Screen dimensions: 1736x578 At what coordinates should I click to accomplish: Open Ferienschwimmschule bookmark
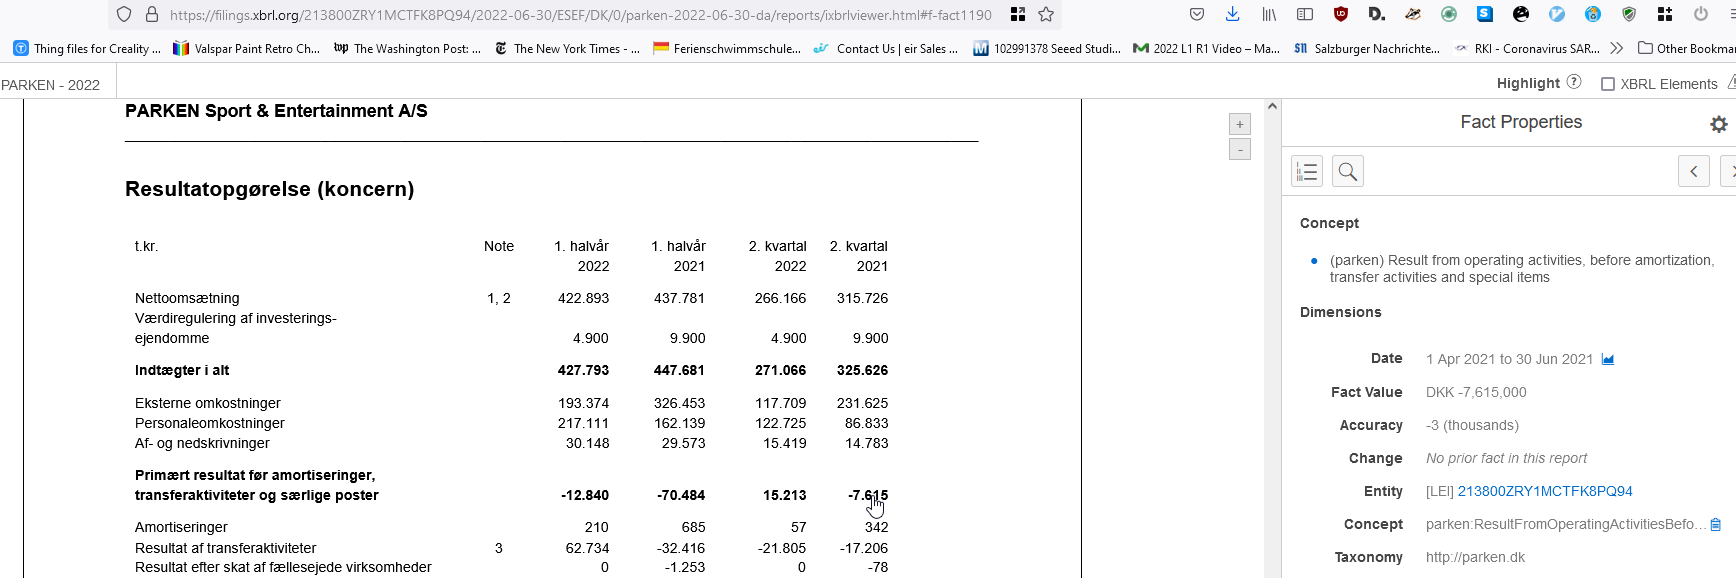727,48
